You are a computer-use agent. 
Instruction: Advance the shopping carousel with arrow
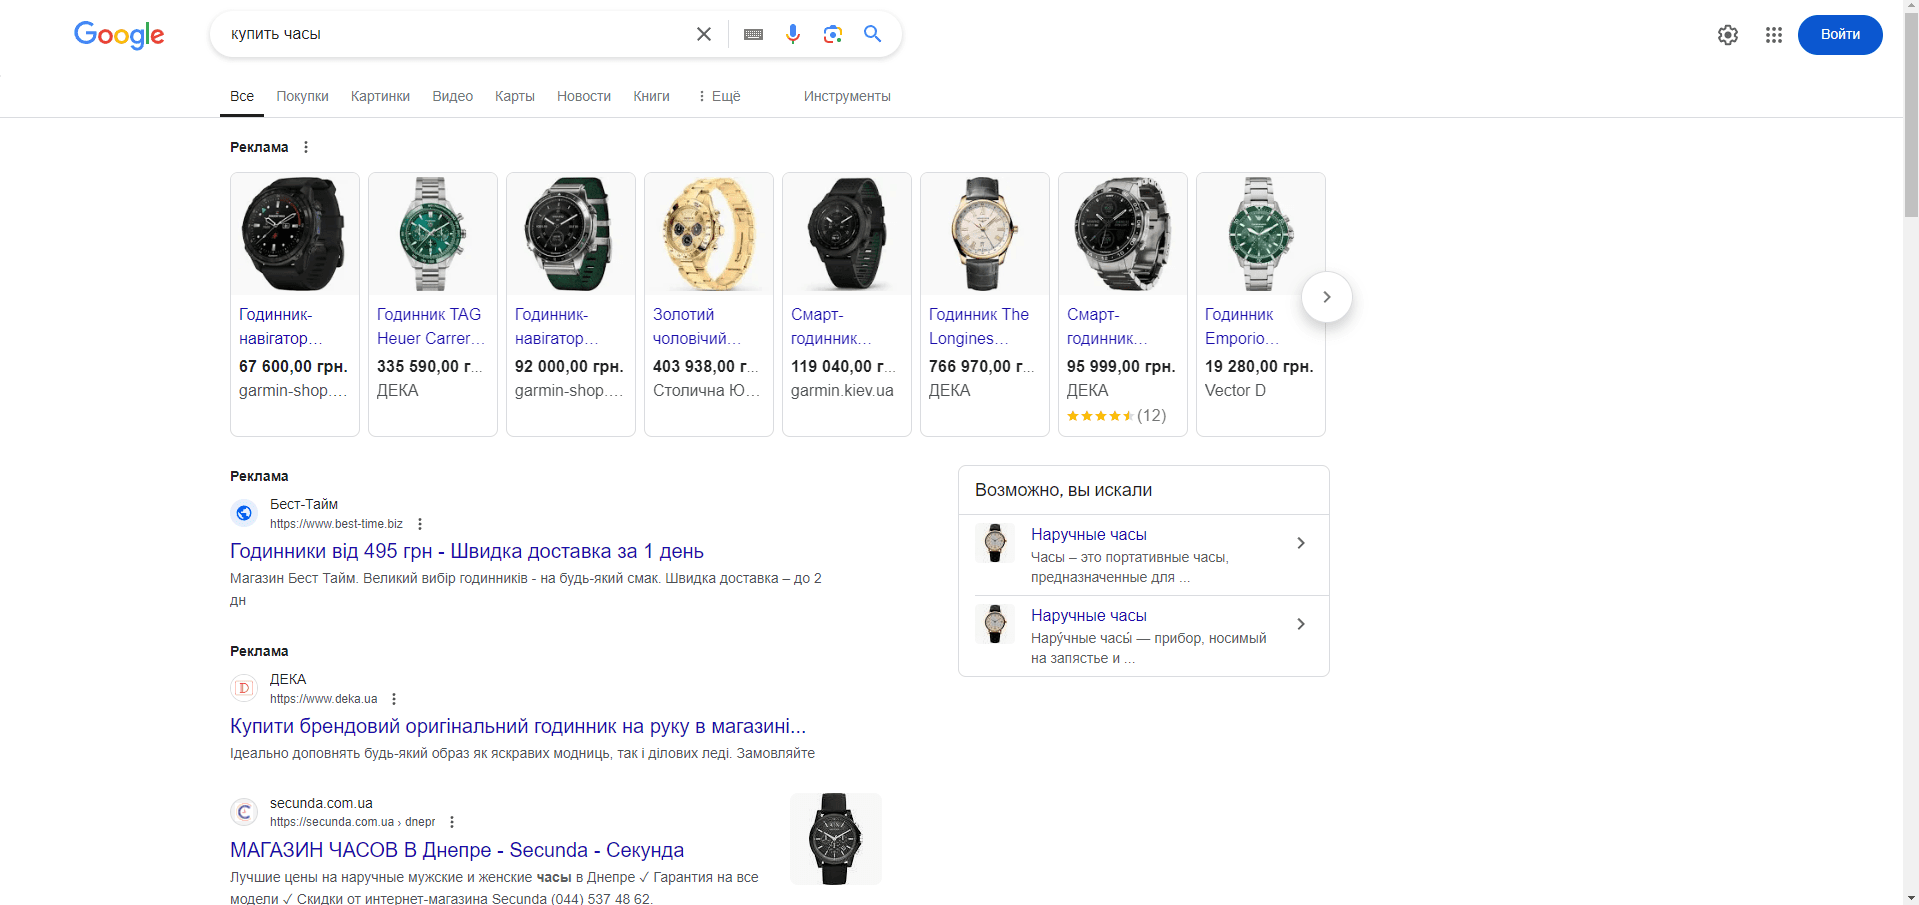click(x=1327, y=297)
